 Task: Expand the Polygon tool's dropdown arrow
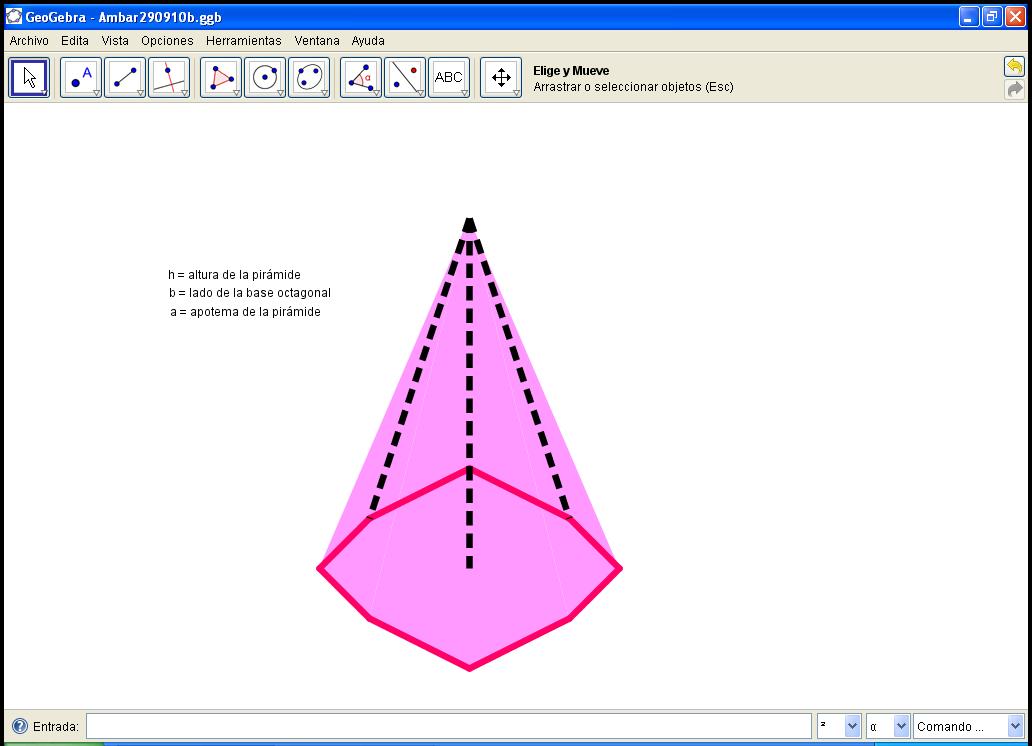236,92
